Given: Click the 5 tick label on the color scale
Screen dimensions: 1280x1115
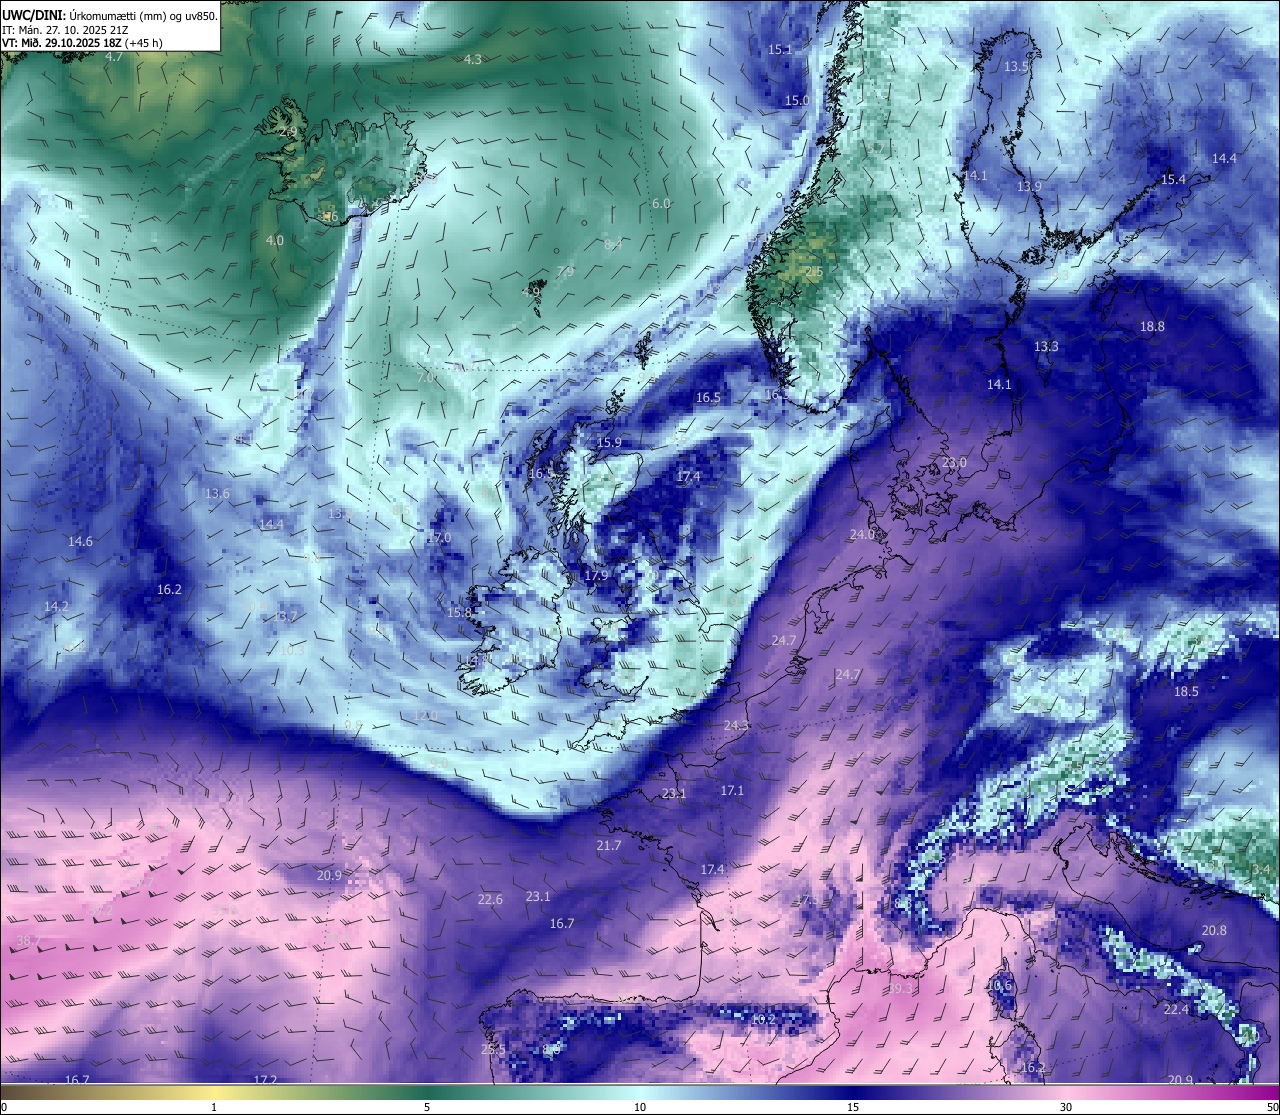Looking at the screenshot, I should point(427,1107).
